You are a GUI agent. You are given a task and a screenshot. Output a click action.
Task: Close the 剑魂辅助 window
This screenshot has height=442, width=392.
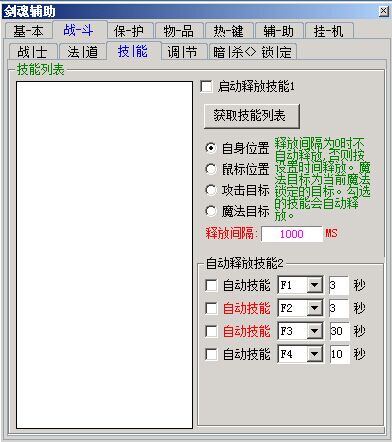click(384, 12)
